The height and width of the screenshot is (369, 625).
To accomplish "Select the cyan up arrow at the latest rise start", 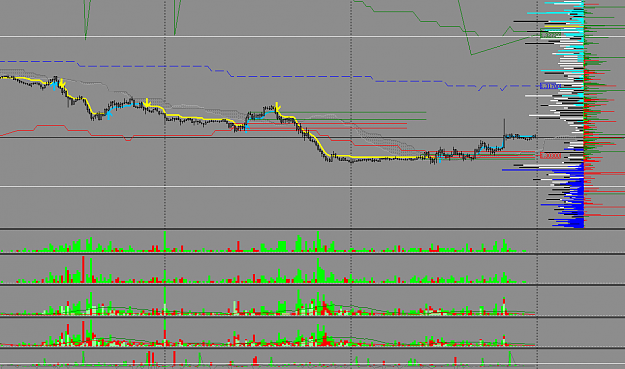I will 439,159.
